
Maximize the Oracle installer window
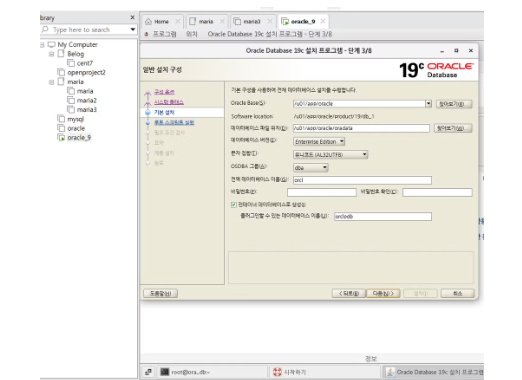[x=456, y=51]
